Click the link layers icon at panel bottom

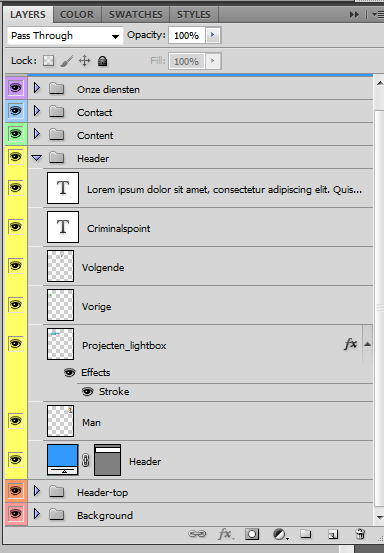[197, 534]
